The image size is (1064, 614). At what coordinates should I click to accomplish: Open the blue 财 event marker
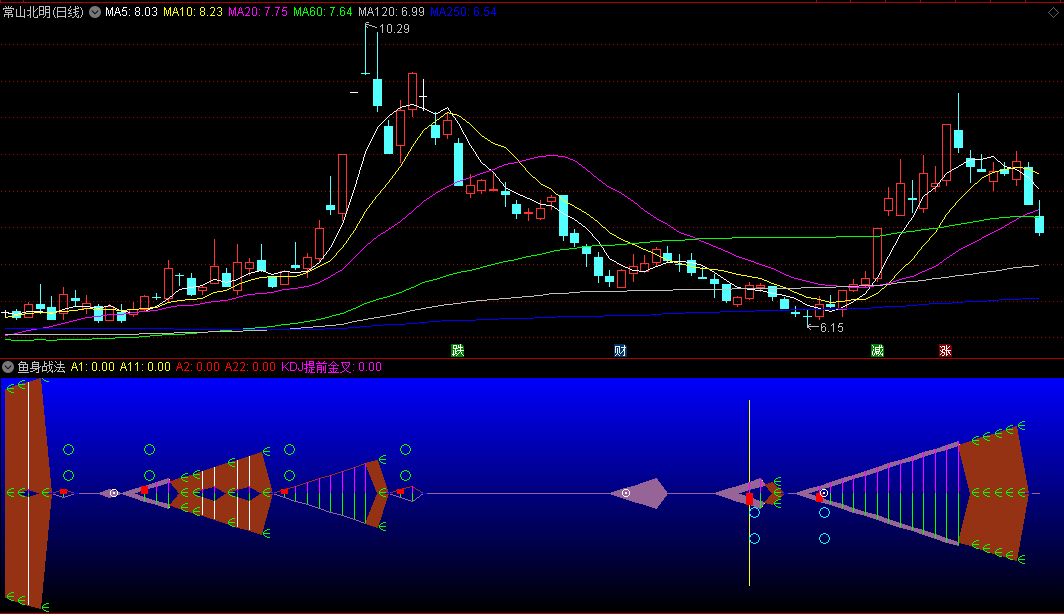pos(620,350)
